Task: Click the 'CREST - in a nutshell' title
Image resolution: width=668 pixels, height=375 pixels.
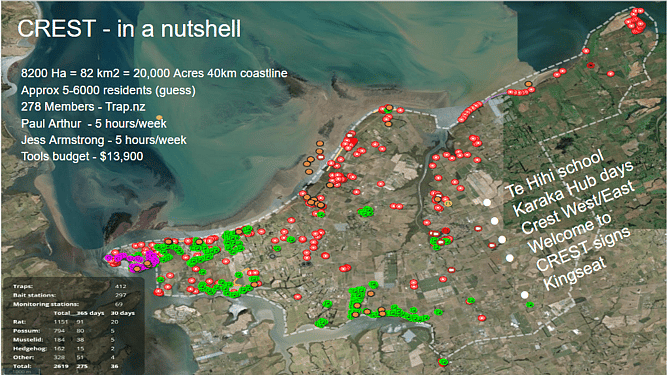Action: pyautogui.click(x=129, y=29)
